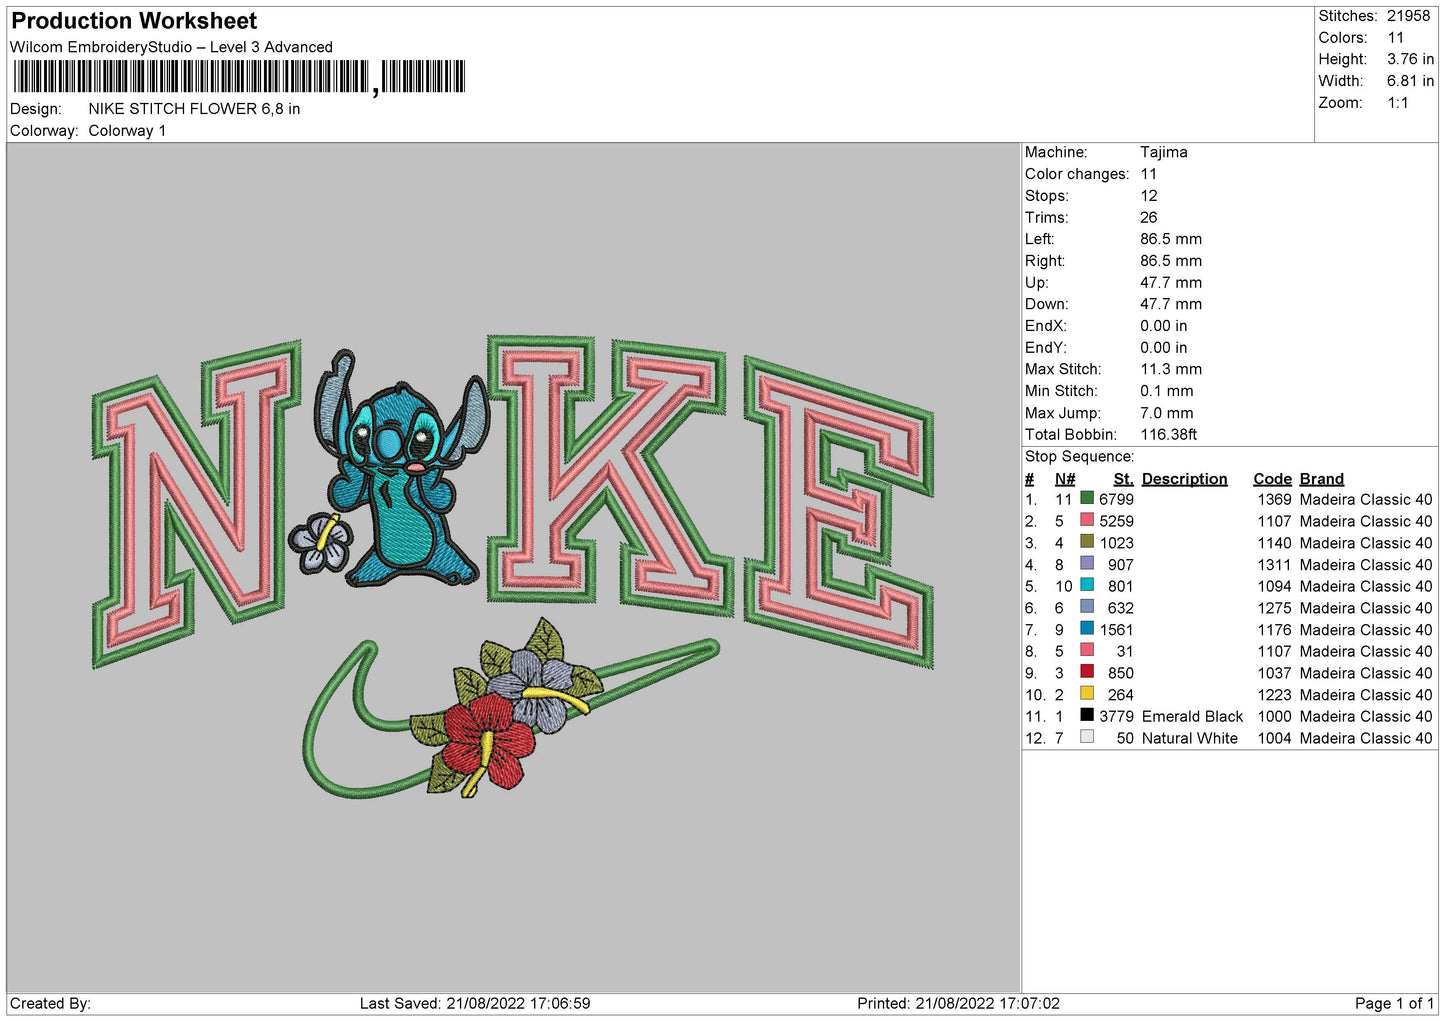Click the Trims value 26
The image size is (1445, 1021).
(1149, 217)
